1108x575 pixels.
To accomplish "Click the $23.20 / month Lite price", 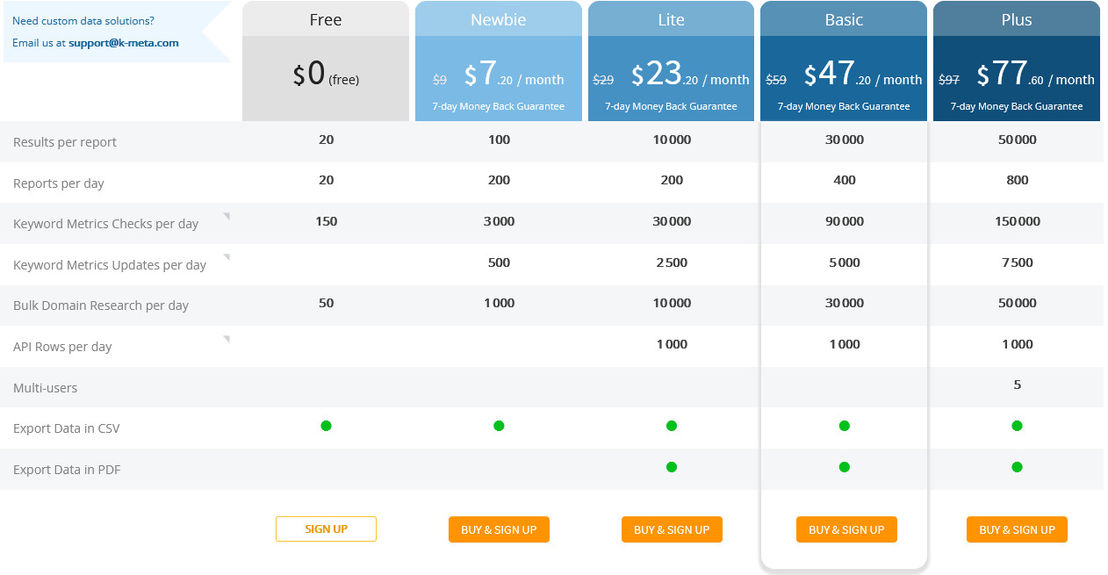I will click(x=690, y=74).
